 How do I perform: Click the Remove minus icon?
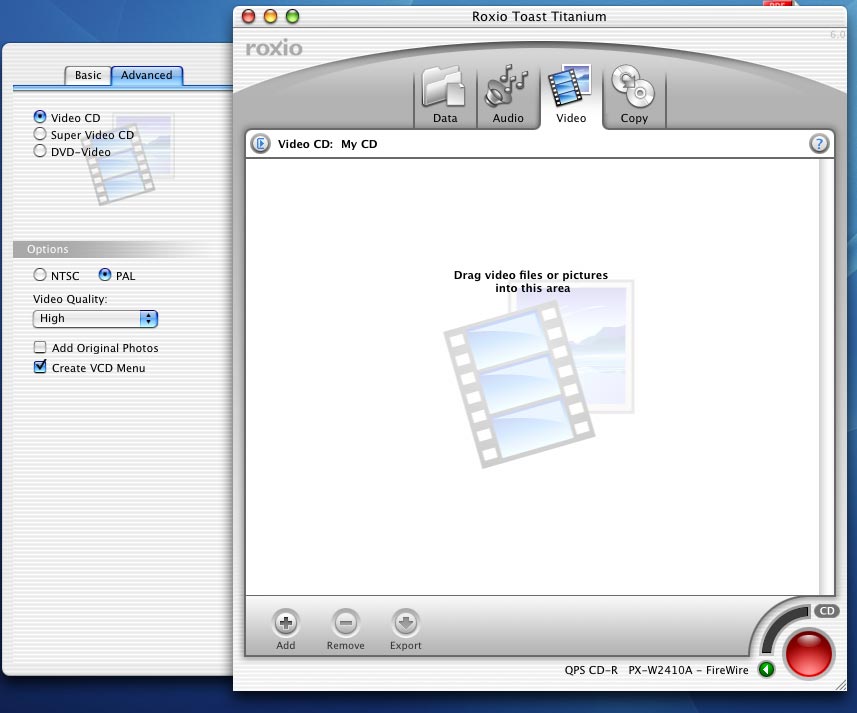(345, 623)
